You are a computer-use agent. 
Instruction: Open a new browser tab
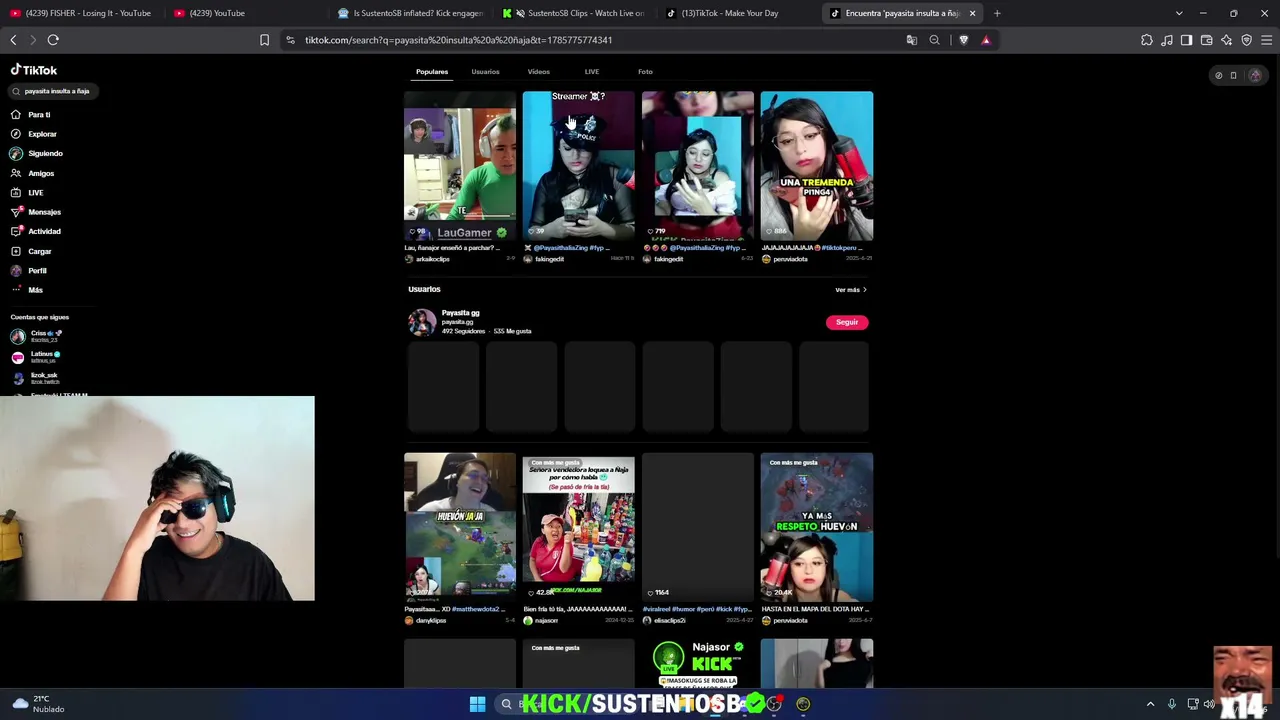coord(997,13)
